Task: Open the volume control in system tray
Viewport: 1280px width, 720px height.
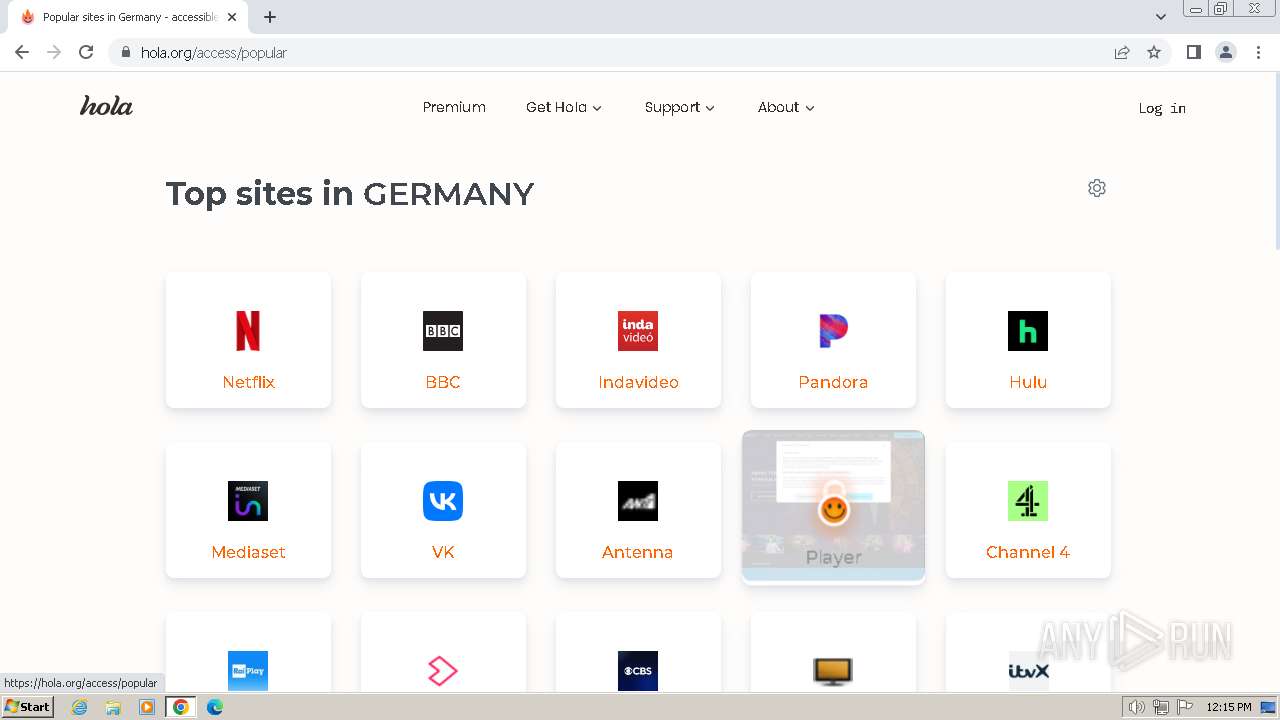Action: 1137,707
